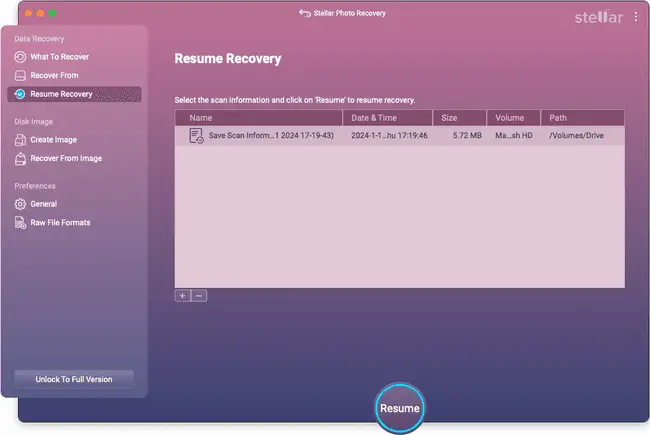650x435 pixels.
Task: Click path cell '/Volumes/Drive'
Action: (576, 136)
